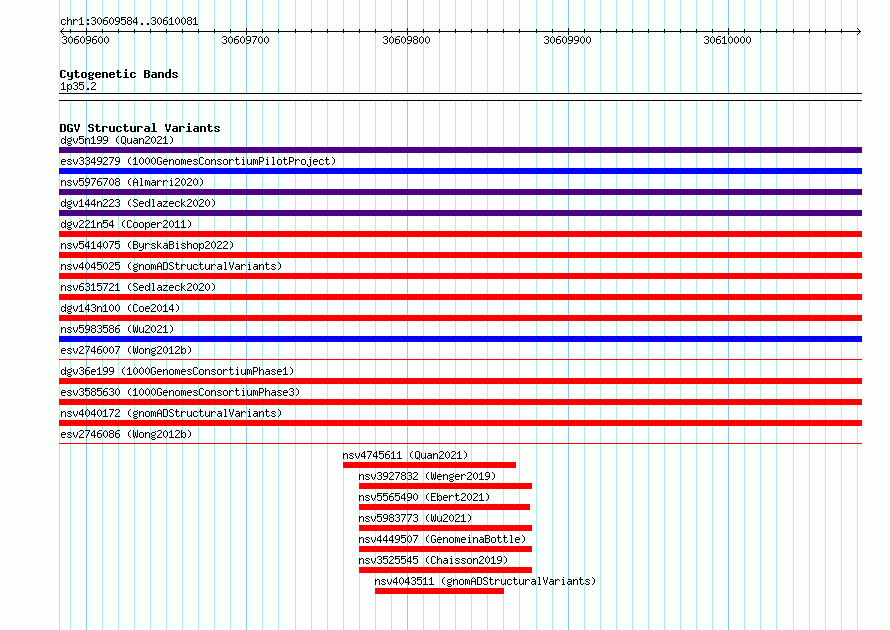Open nsv5976708 (Almarri2020) variant label

(x=132, y=182)
